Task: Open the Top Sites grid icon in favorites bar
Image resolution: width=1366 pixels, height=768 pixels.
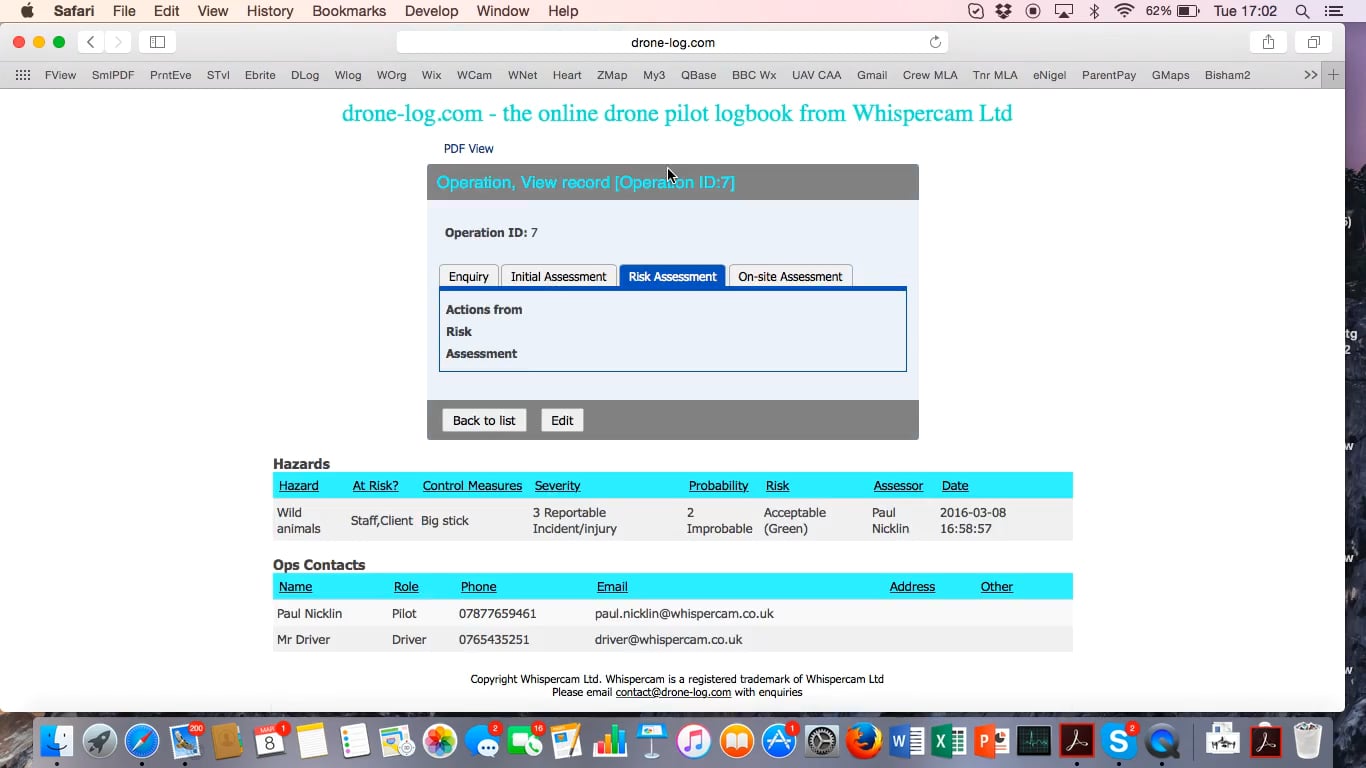Action: click(x=23, y=75)
